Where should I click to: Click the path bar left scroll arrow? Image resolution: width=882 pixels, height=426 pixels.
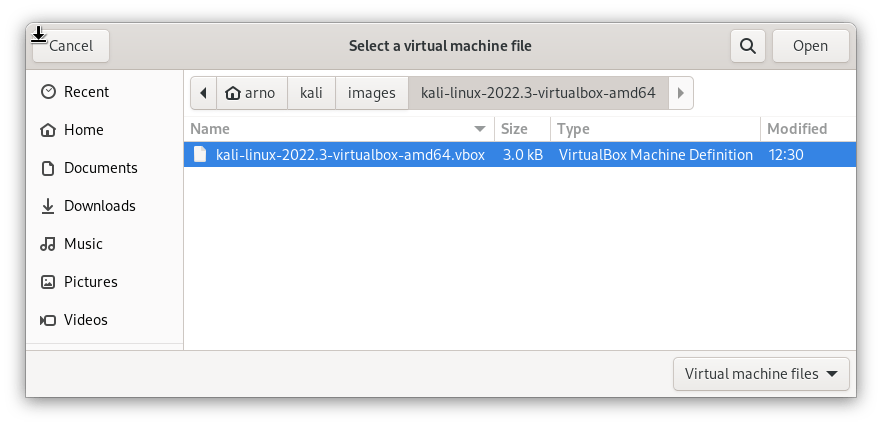tap(203, 93)
